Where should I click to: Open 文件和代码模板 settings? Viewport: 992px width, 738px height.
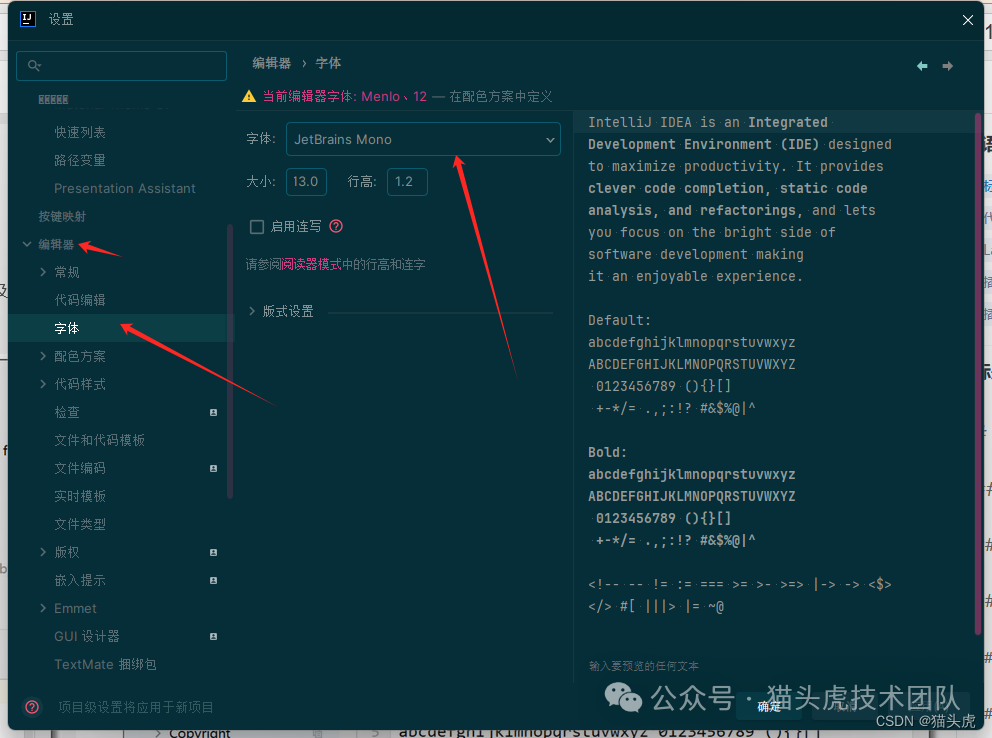point(99,440)
